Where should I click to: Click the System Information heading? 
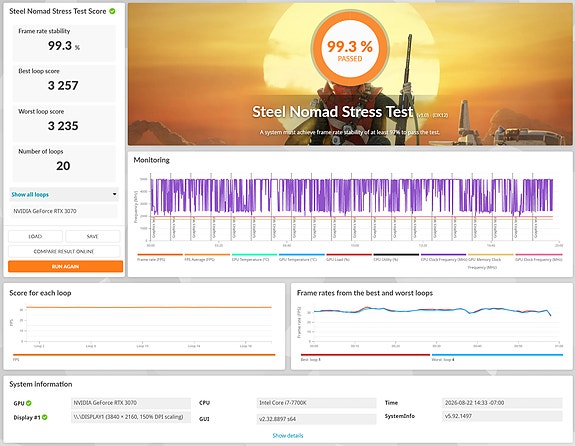(x=41, y=384)
